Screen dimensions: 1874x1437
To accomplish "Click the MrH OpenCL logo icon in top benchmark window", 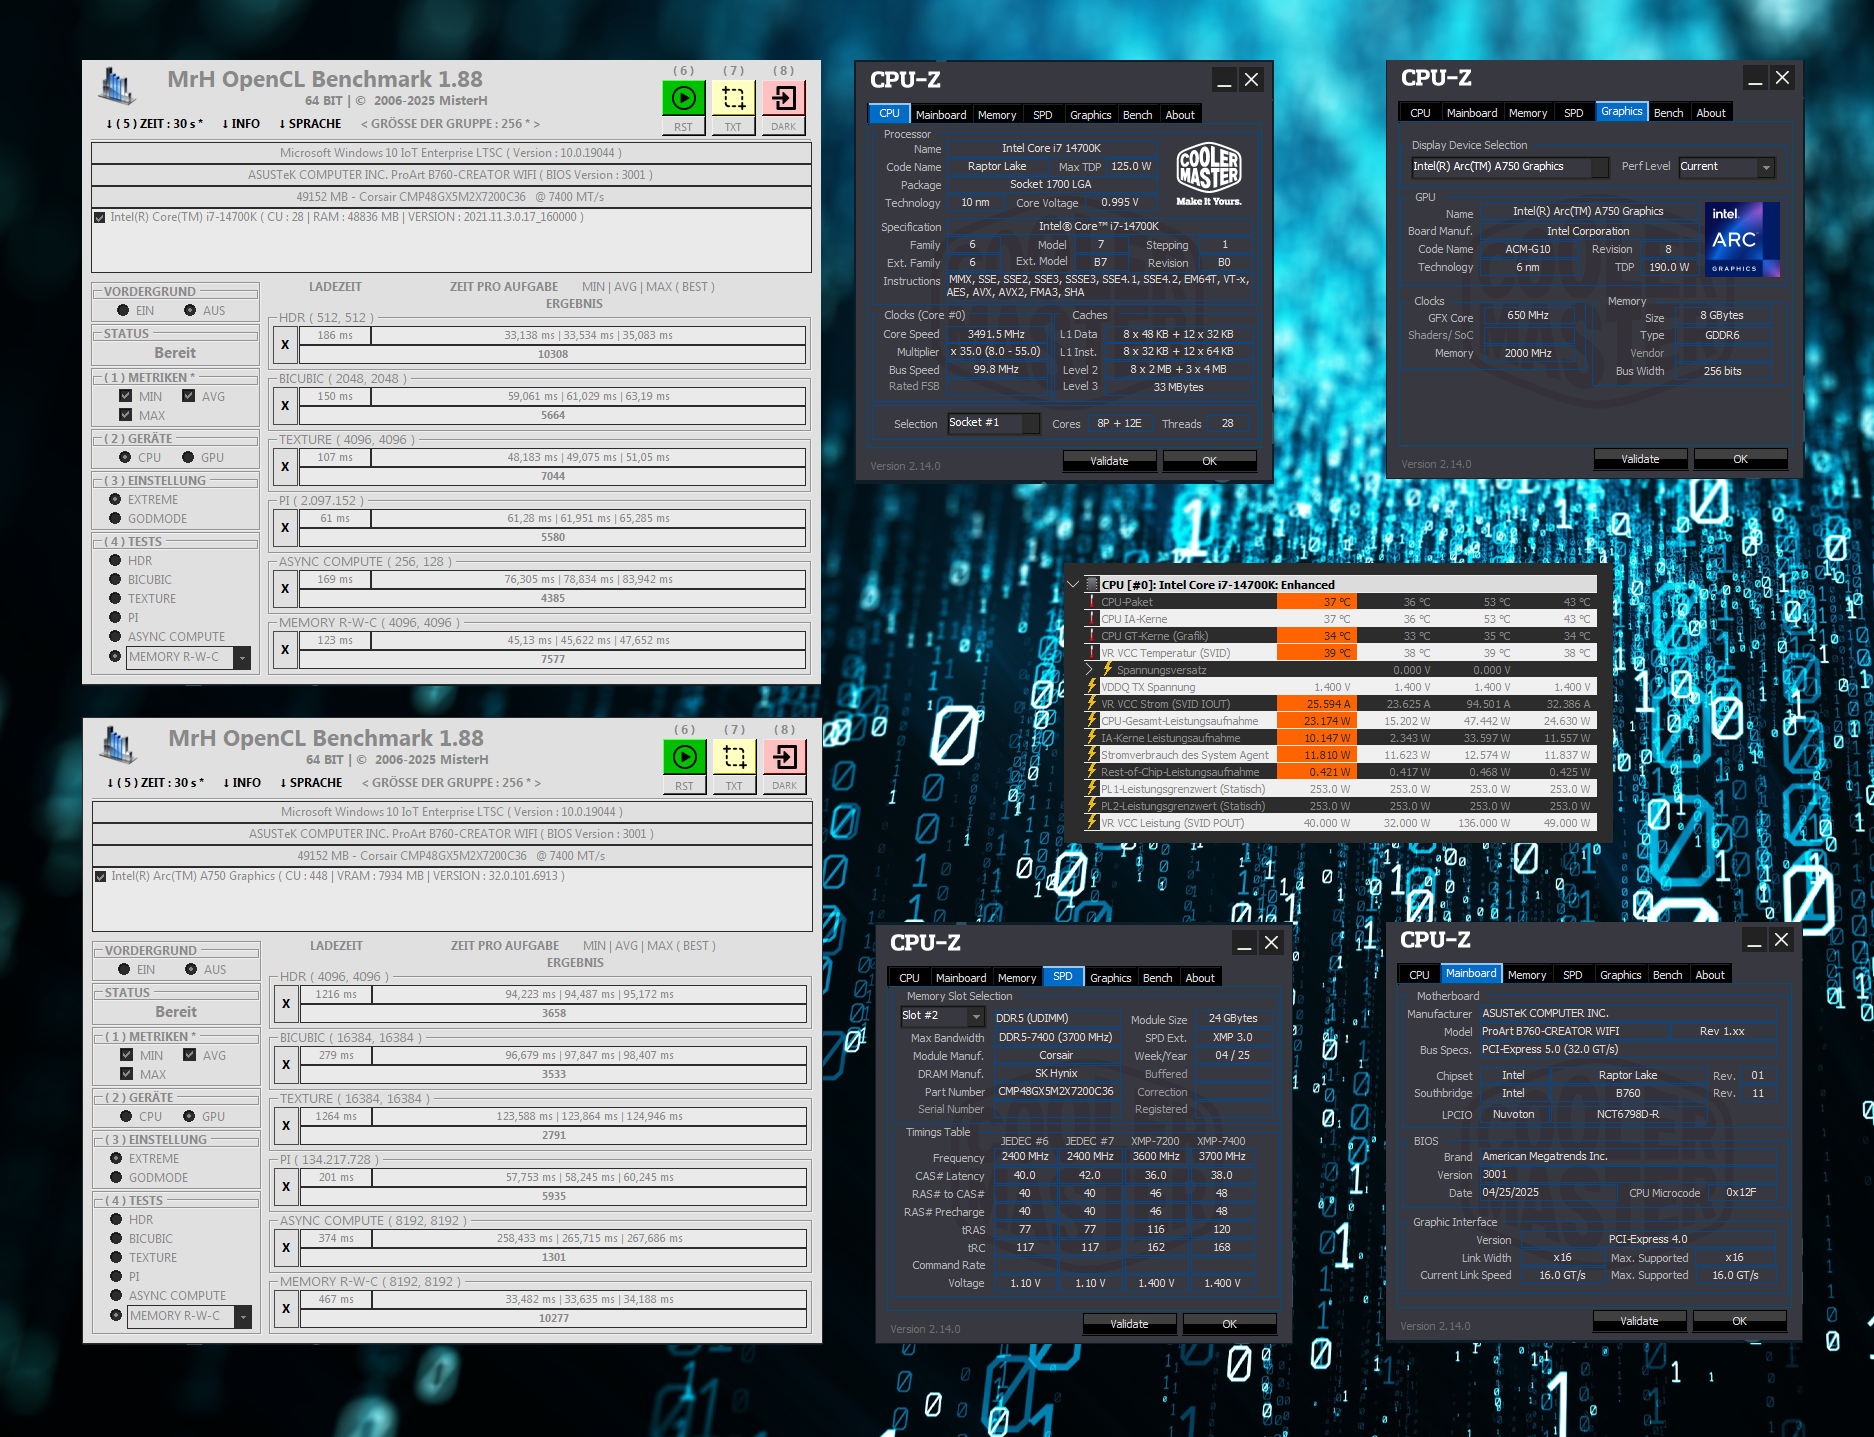I will [116, 86].
